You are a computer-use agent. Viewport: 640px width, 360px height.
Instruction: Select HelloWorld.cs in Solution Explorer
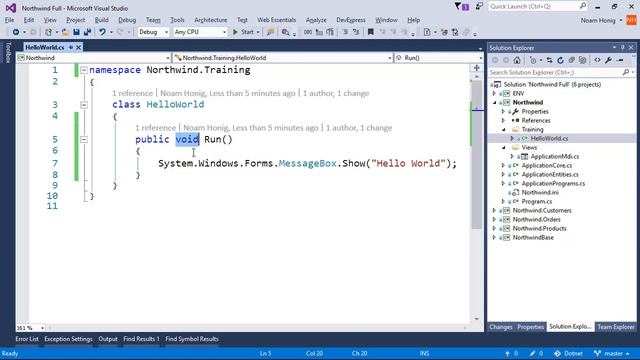pyautogui.click(x=549, y=138)
